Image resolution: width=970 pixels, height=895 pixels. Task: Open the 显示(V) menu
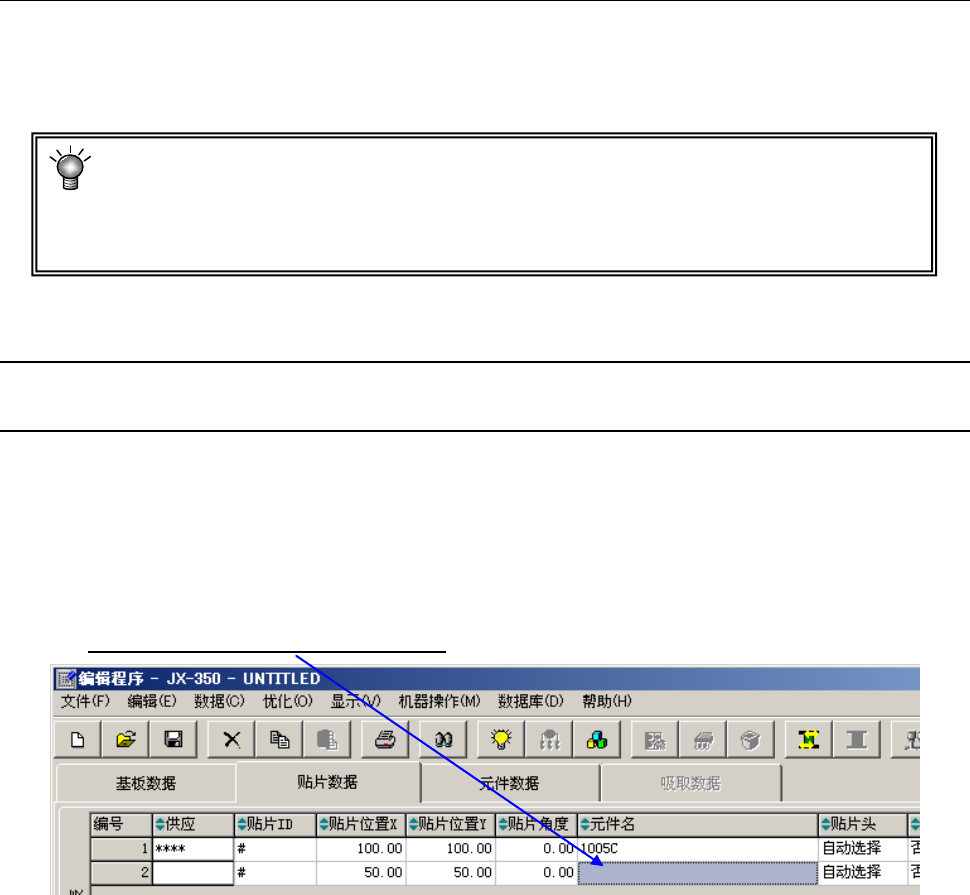tap(355, 701)
